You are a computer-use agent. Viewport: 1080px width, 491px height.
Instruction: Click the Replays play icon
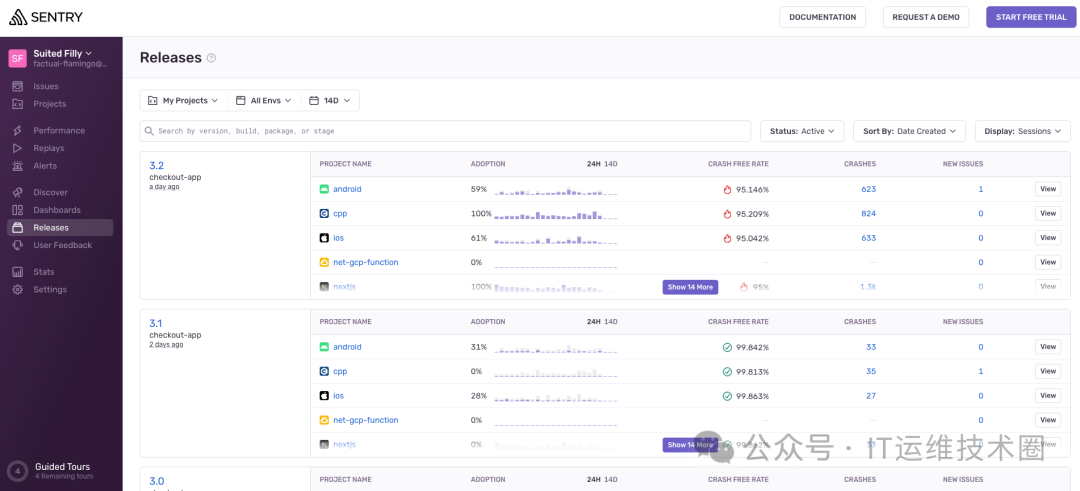19,148
